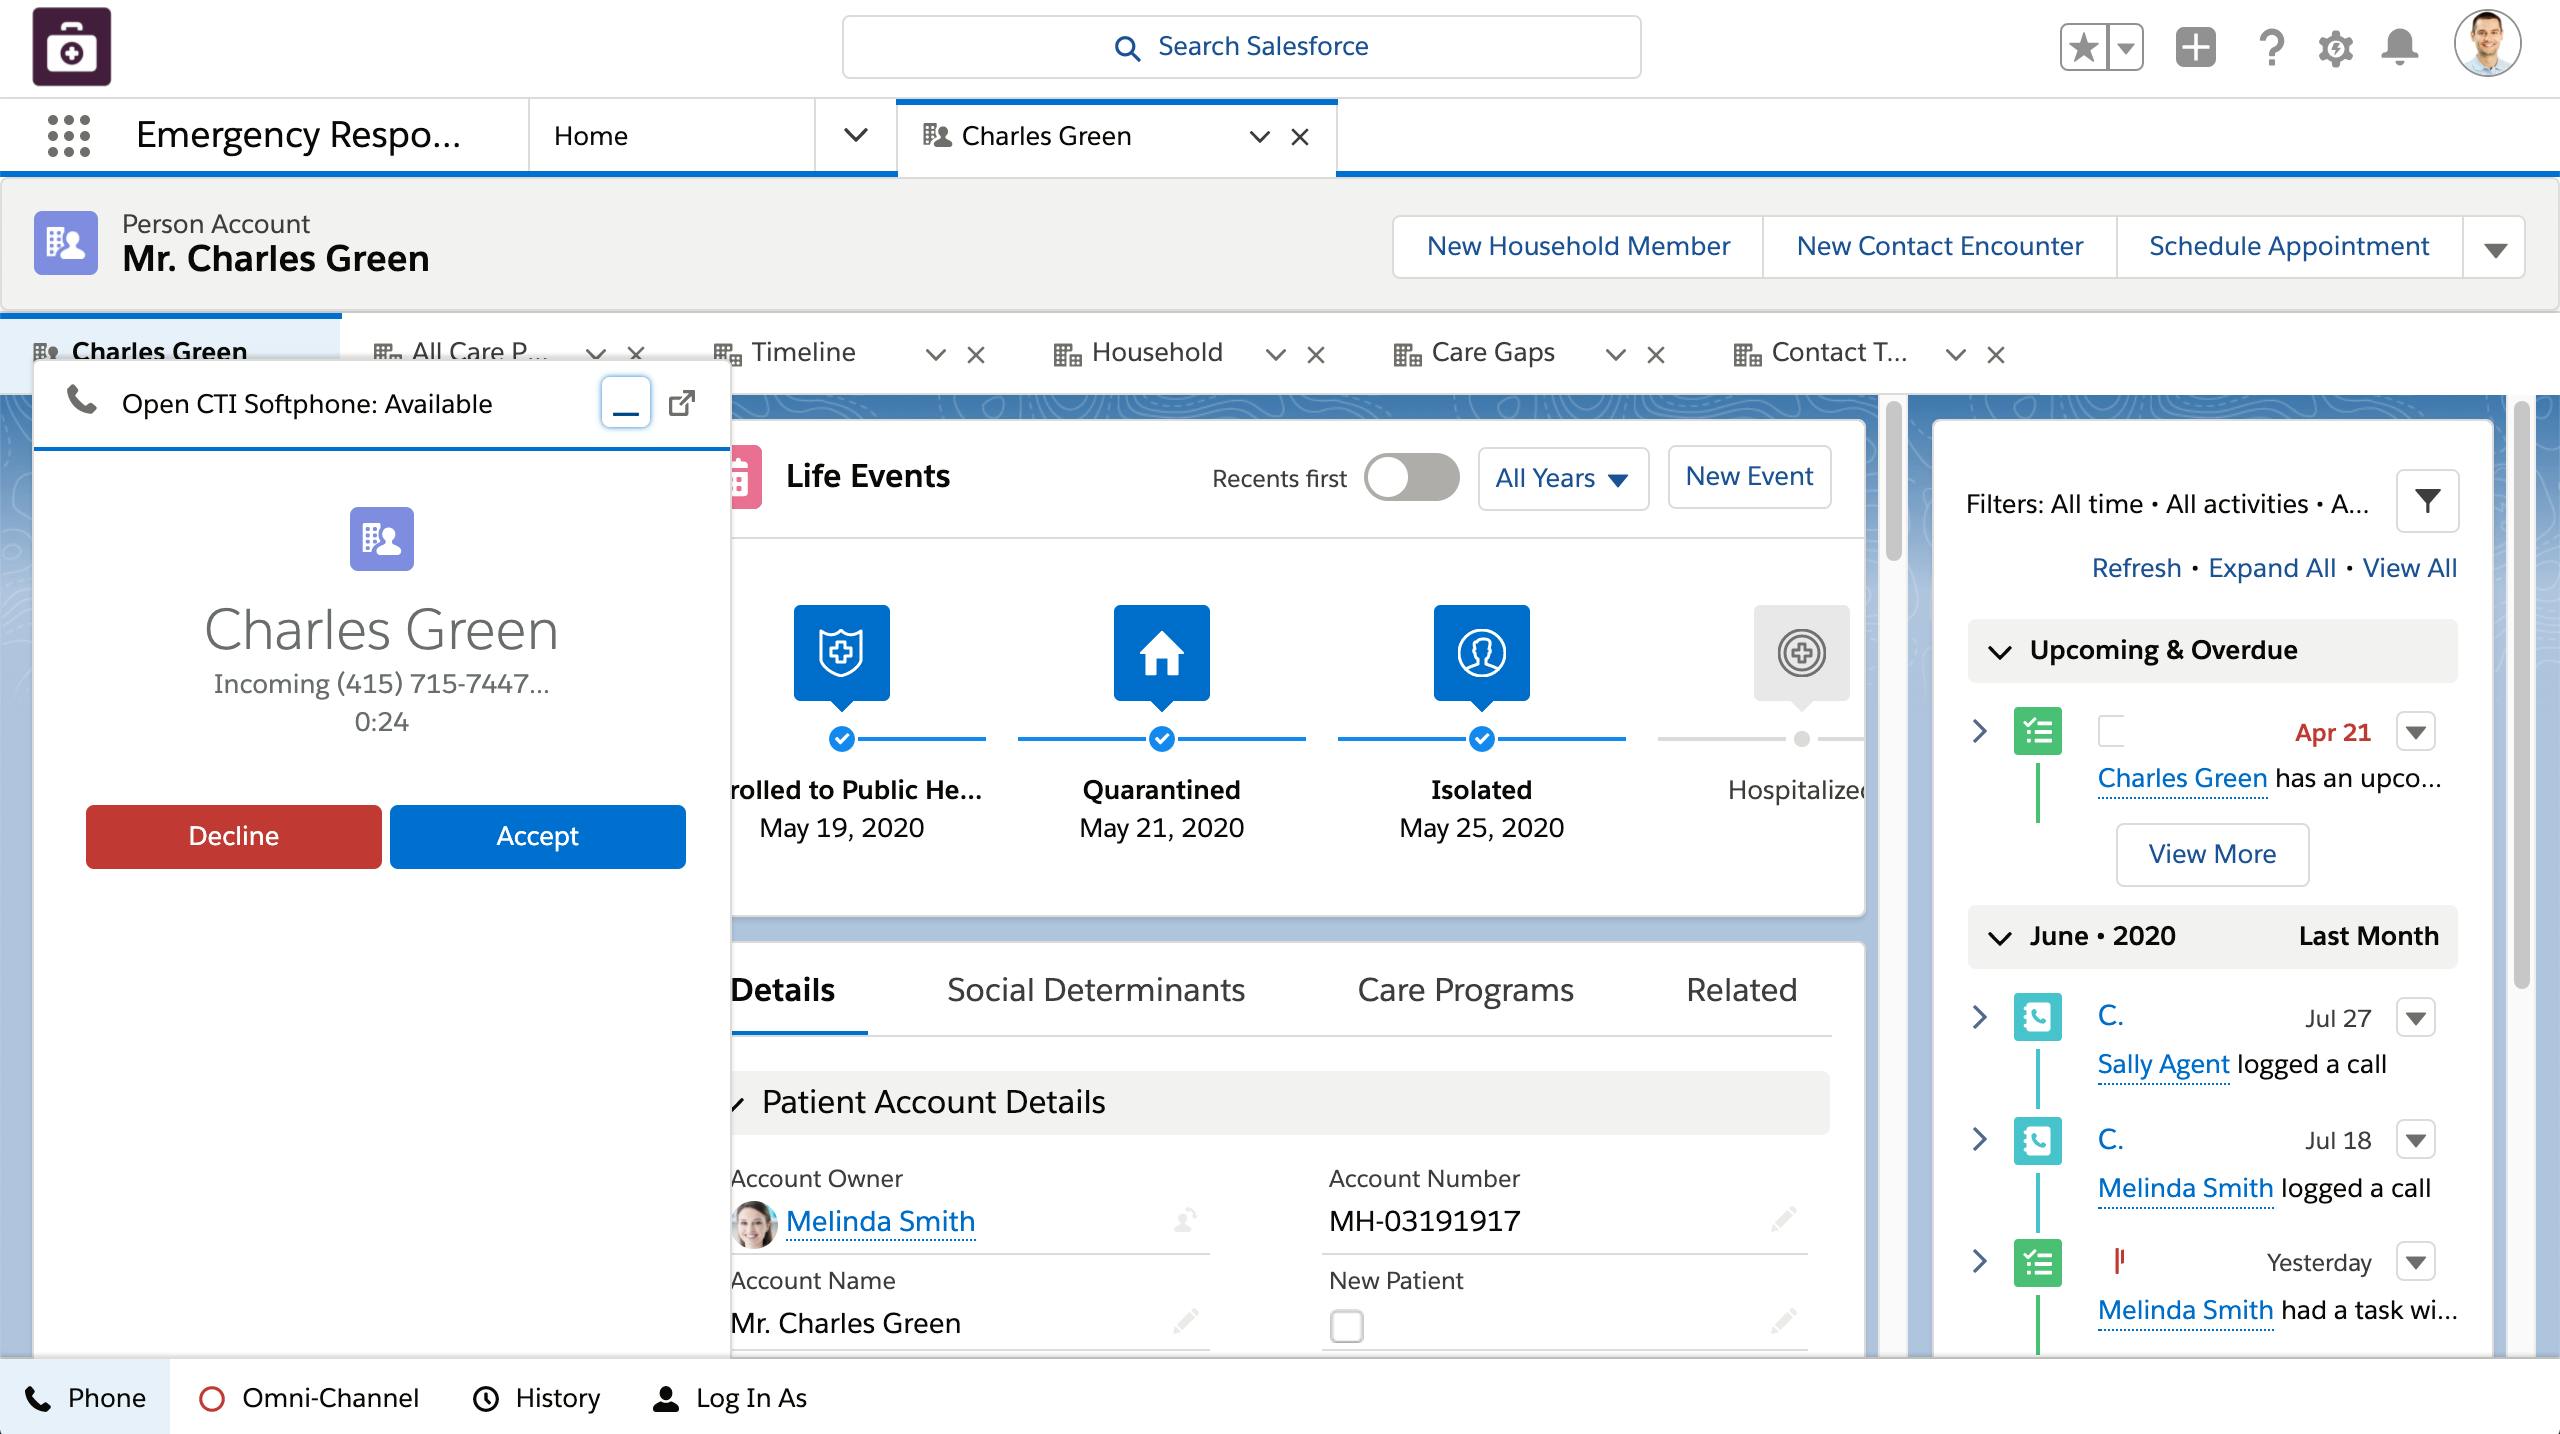Open the Charles Green workspace tab menu chevron

(x=1260, y=137)
